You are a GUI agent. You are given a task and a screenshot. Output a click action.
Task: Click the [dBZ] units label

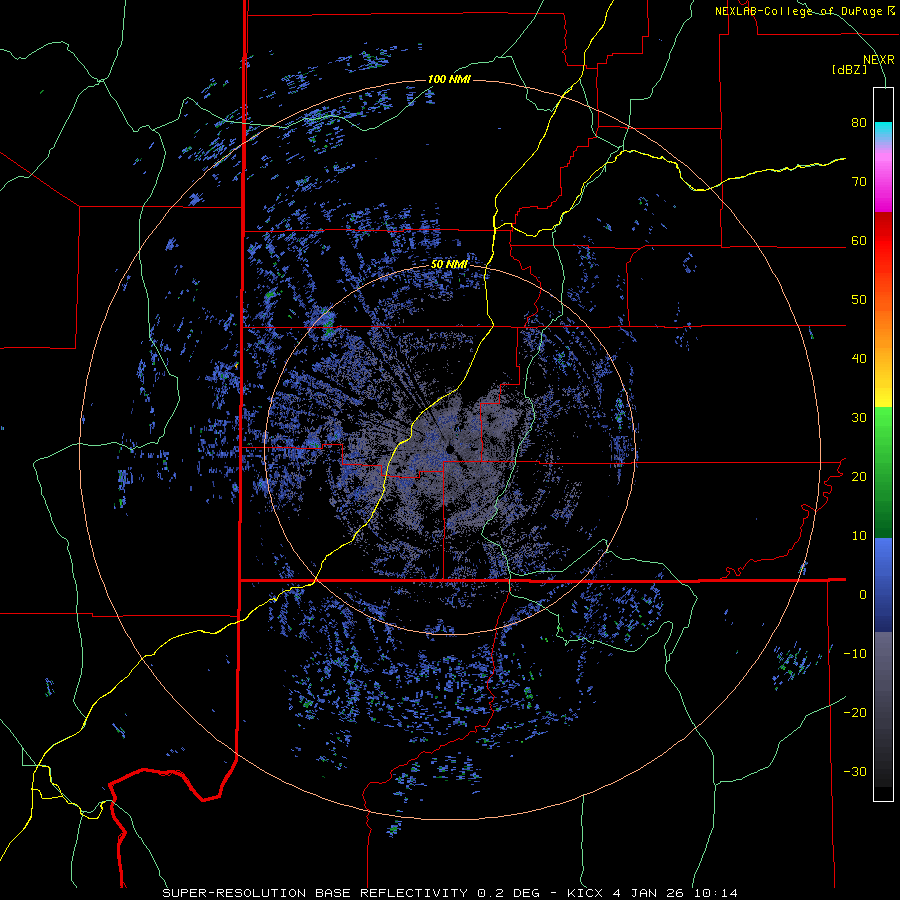[849, 70]
